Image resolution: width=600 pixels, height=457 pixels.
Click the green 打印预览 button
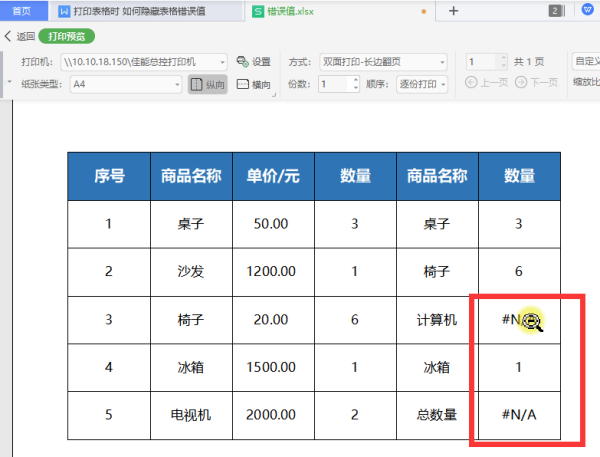[67, 36]
